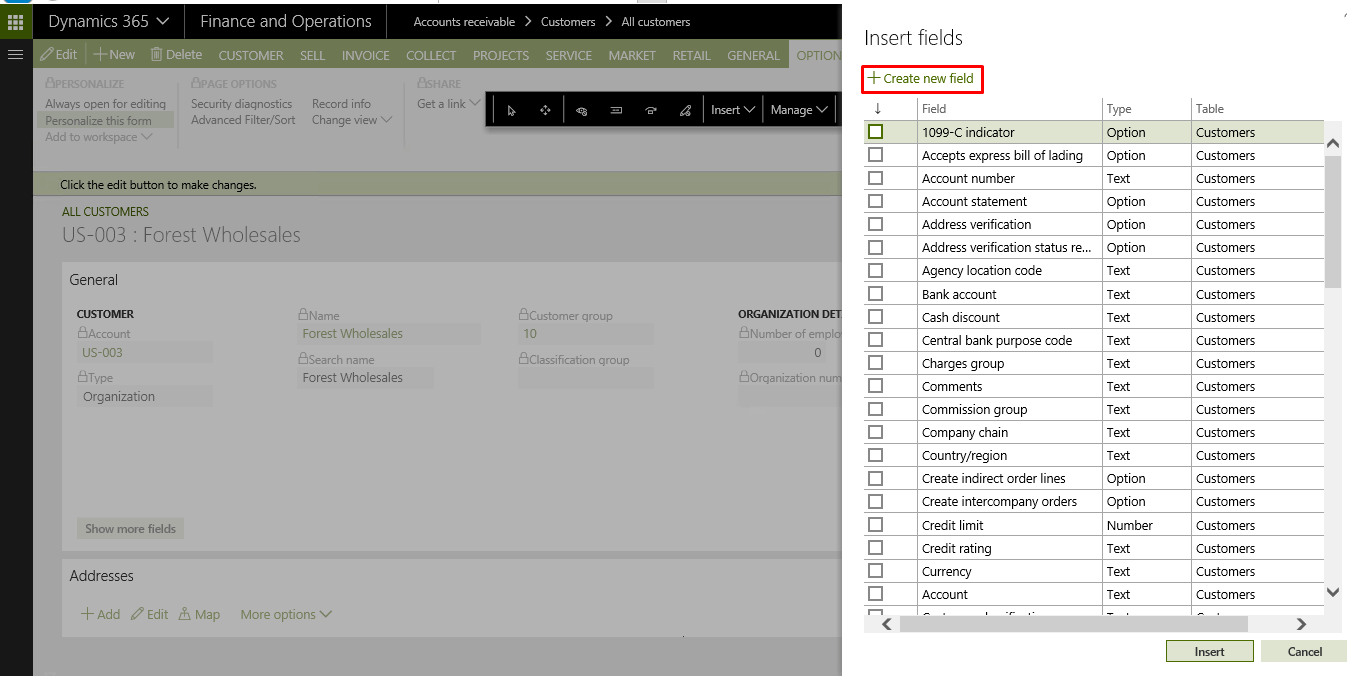Image resolution: width=1347 pixels, height=676 pixels.
Task: Open the PROJECTS tab
Action: pyautogui.click(x=501, y=55)
